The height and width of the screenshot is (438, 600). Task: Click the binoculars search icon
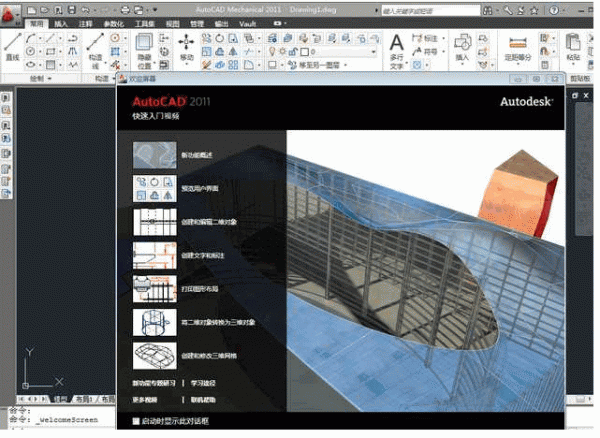point(487,11)
